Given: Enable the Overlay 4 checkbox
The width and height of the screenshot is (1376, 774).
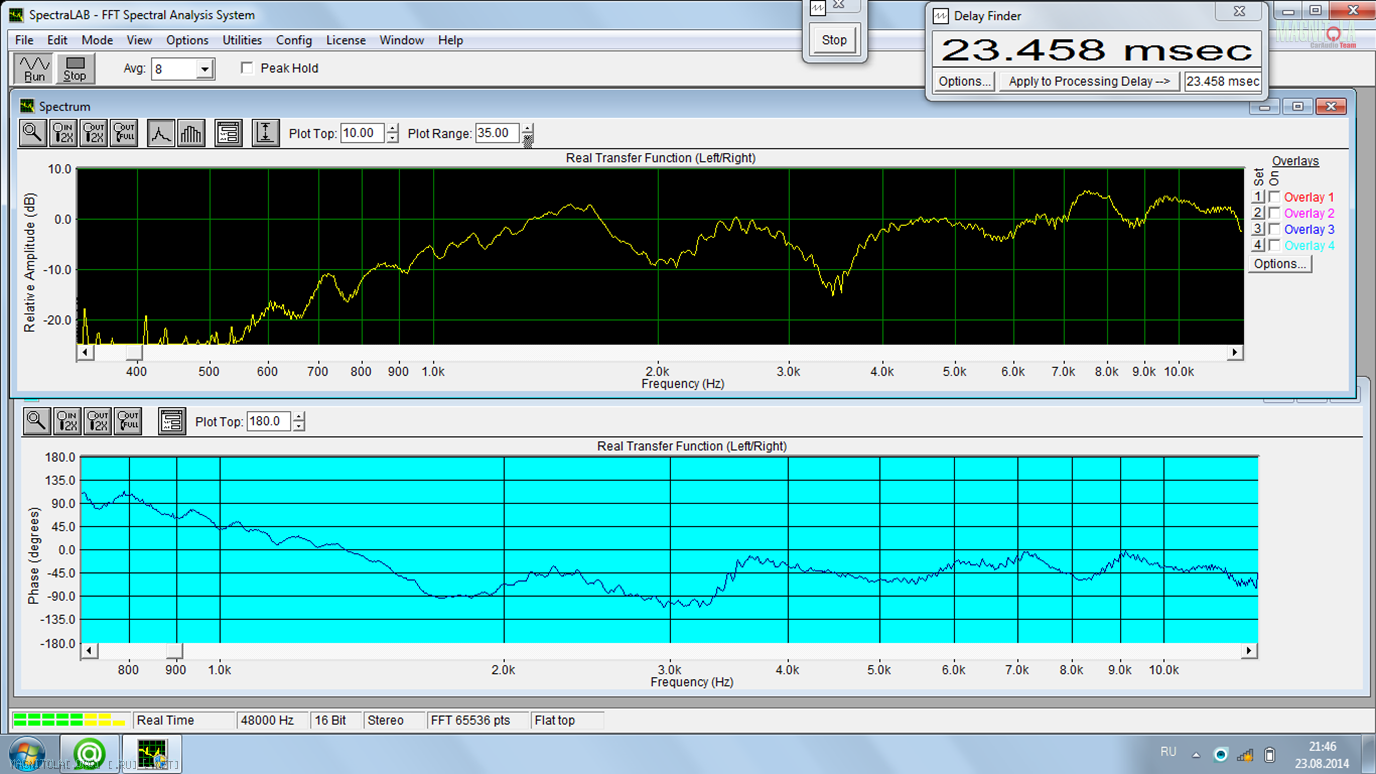Looking at the screenshot, I should [1274, 245].
